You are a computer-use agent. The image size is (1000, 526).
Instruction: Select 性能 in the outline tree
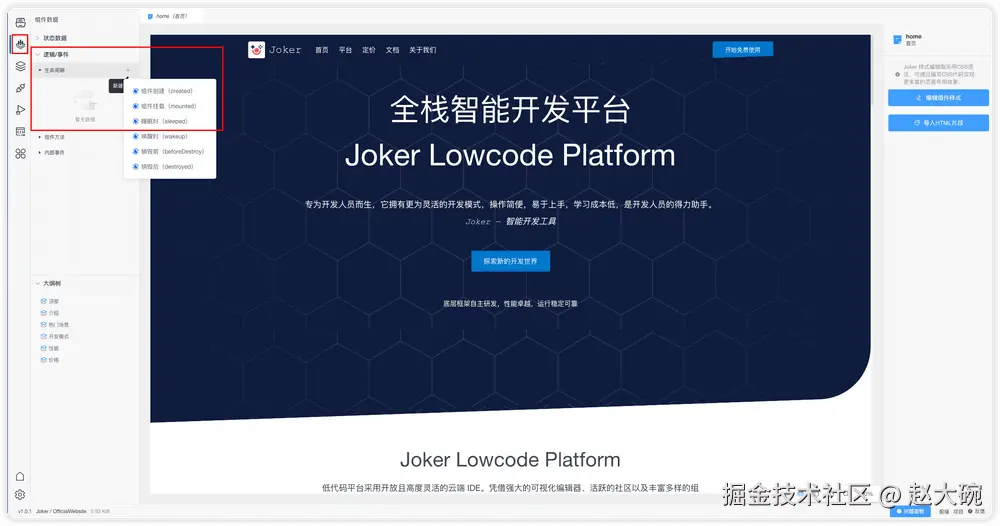point(54,348)
